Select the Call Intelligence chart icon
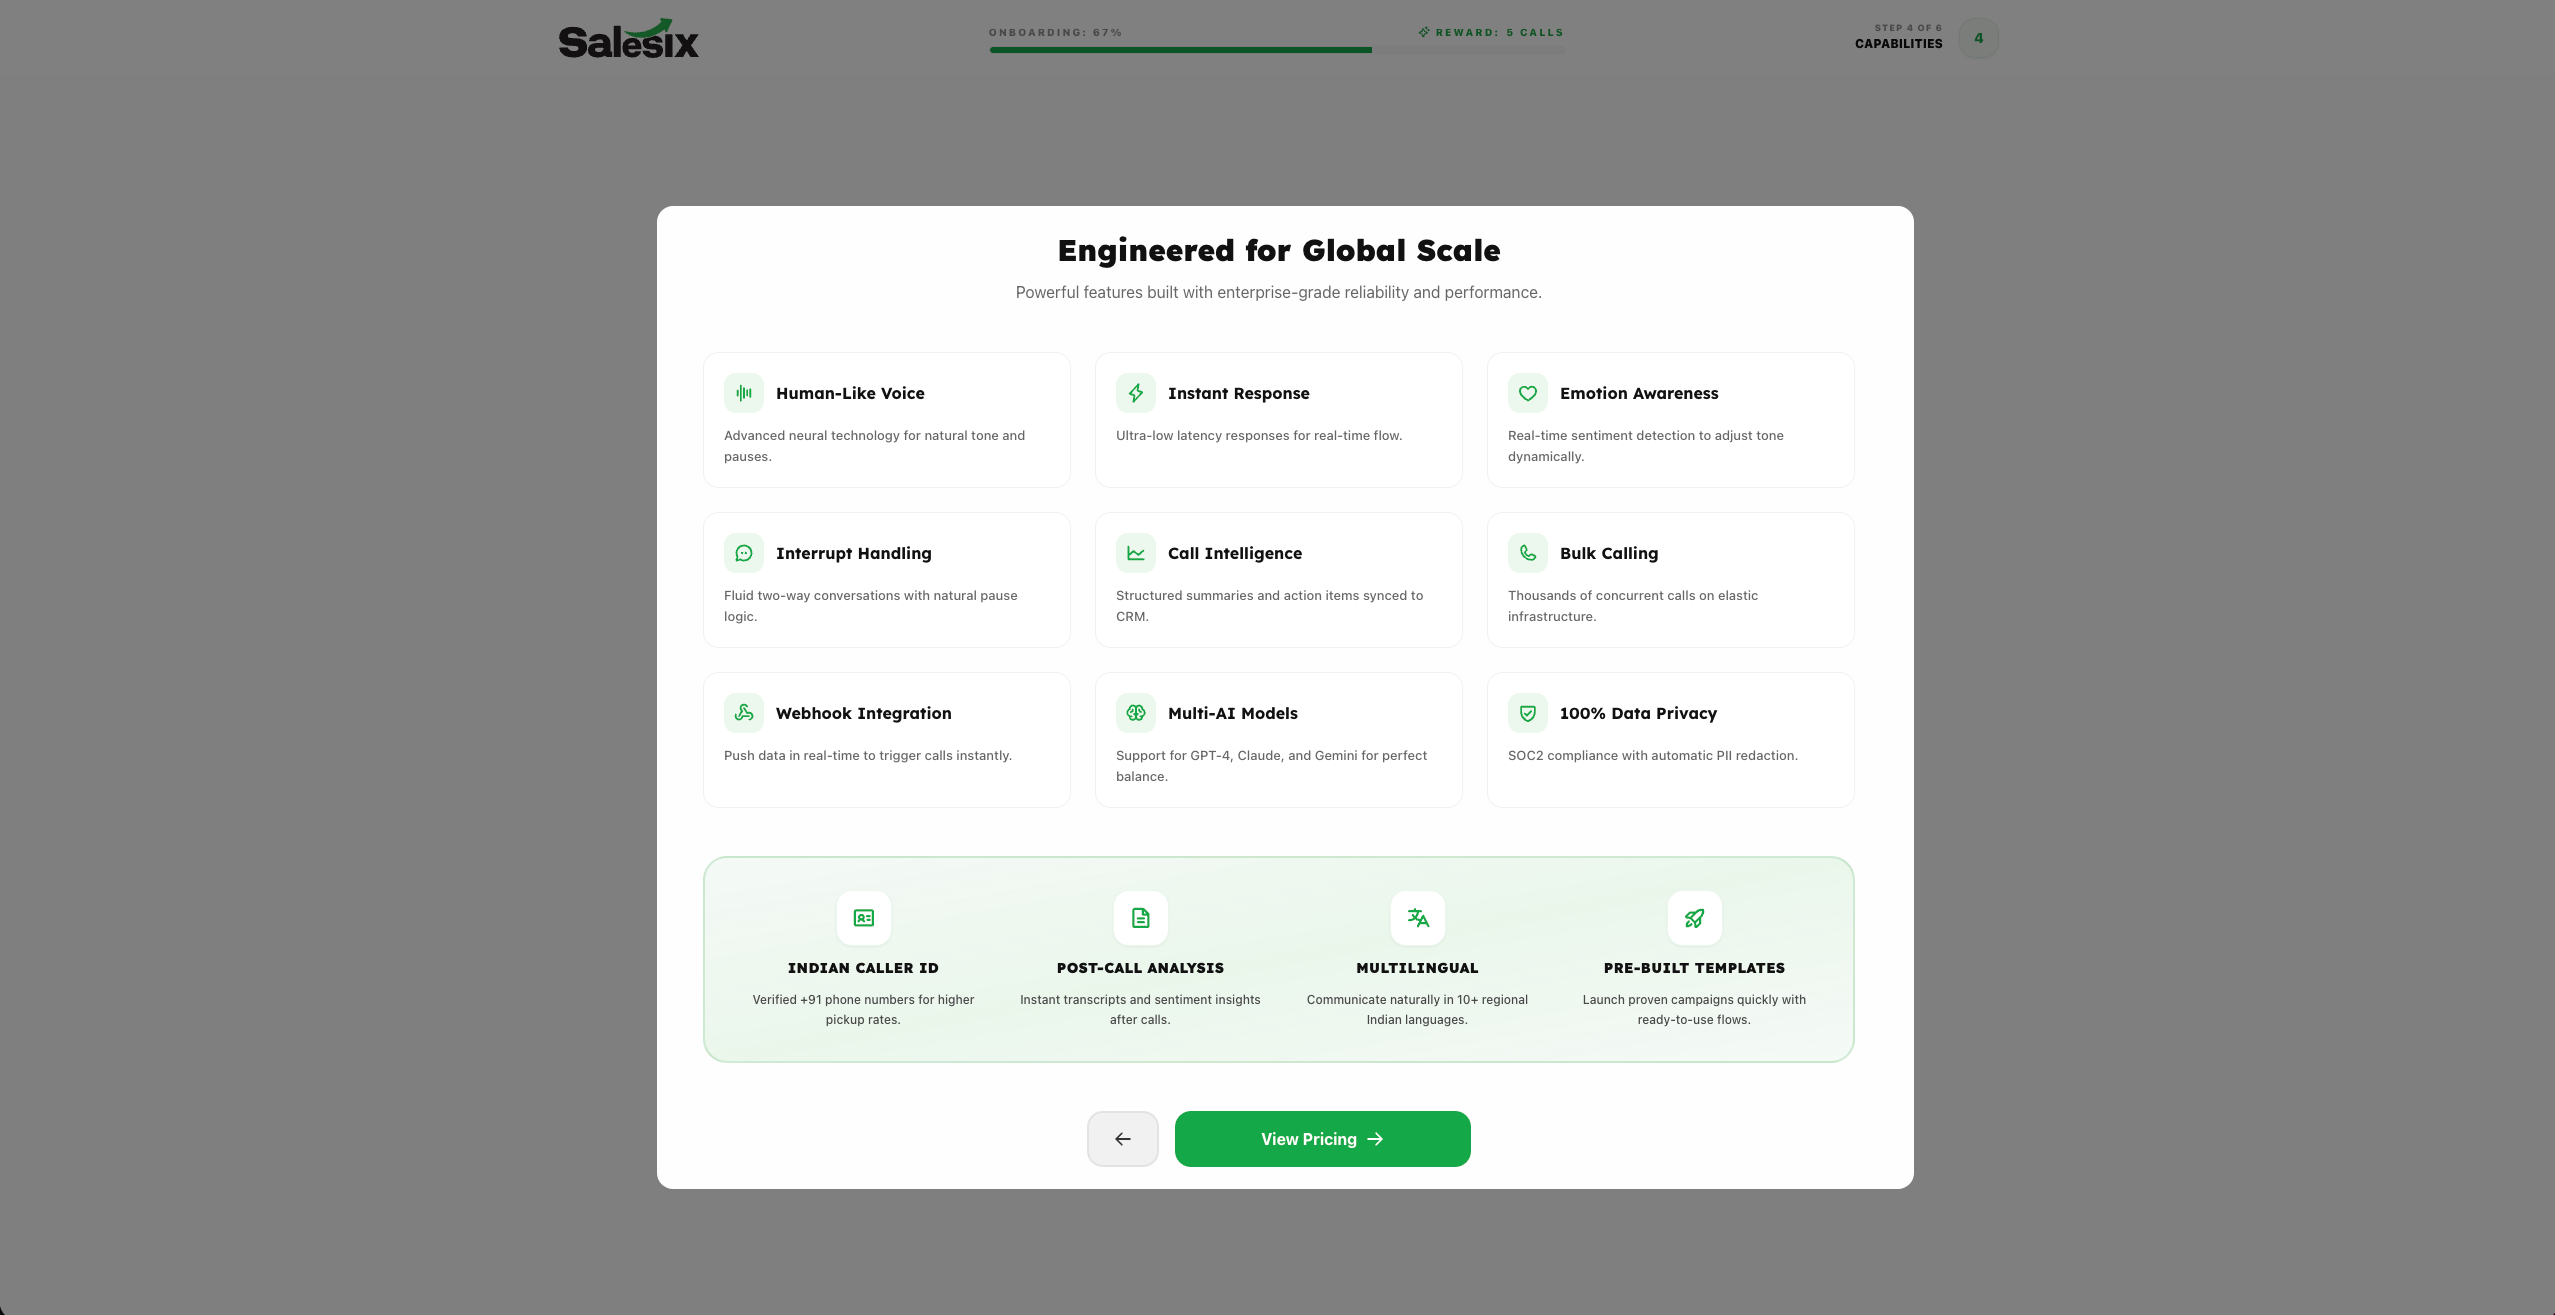Image resolution: width=2555 pixels, height=1315 pixels. click(1135, 552)
